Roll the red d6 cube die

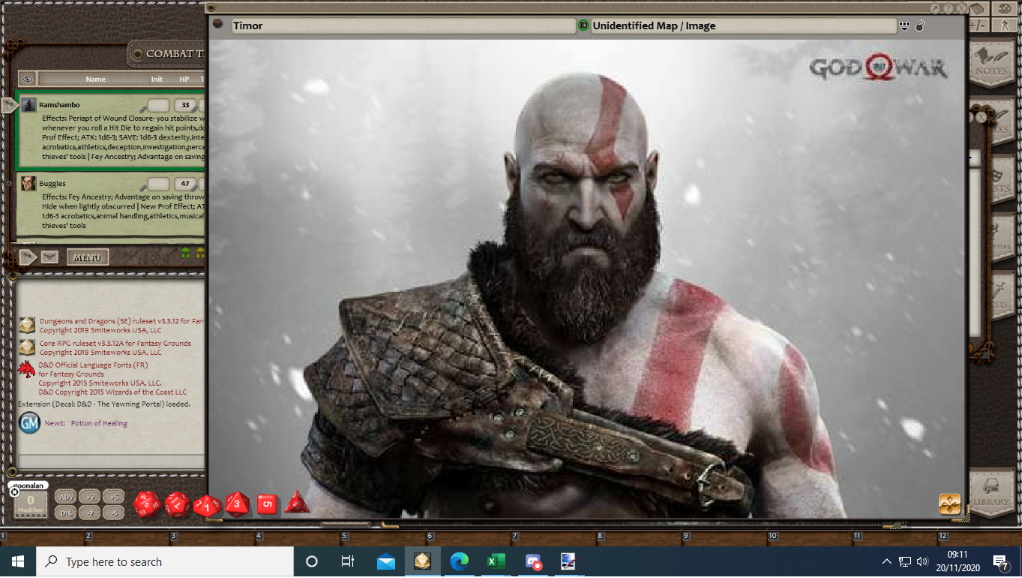(267, 504)
